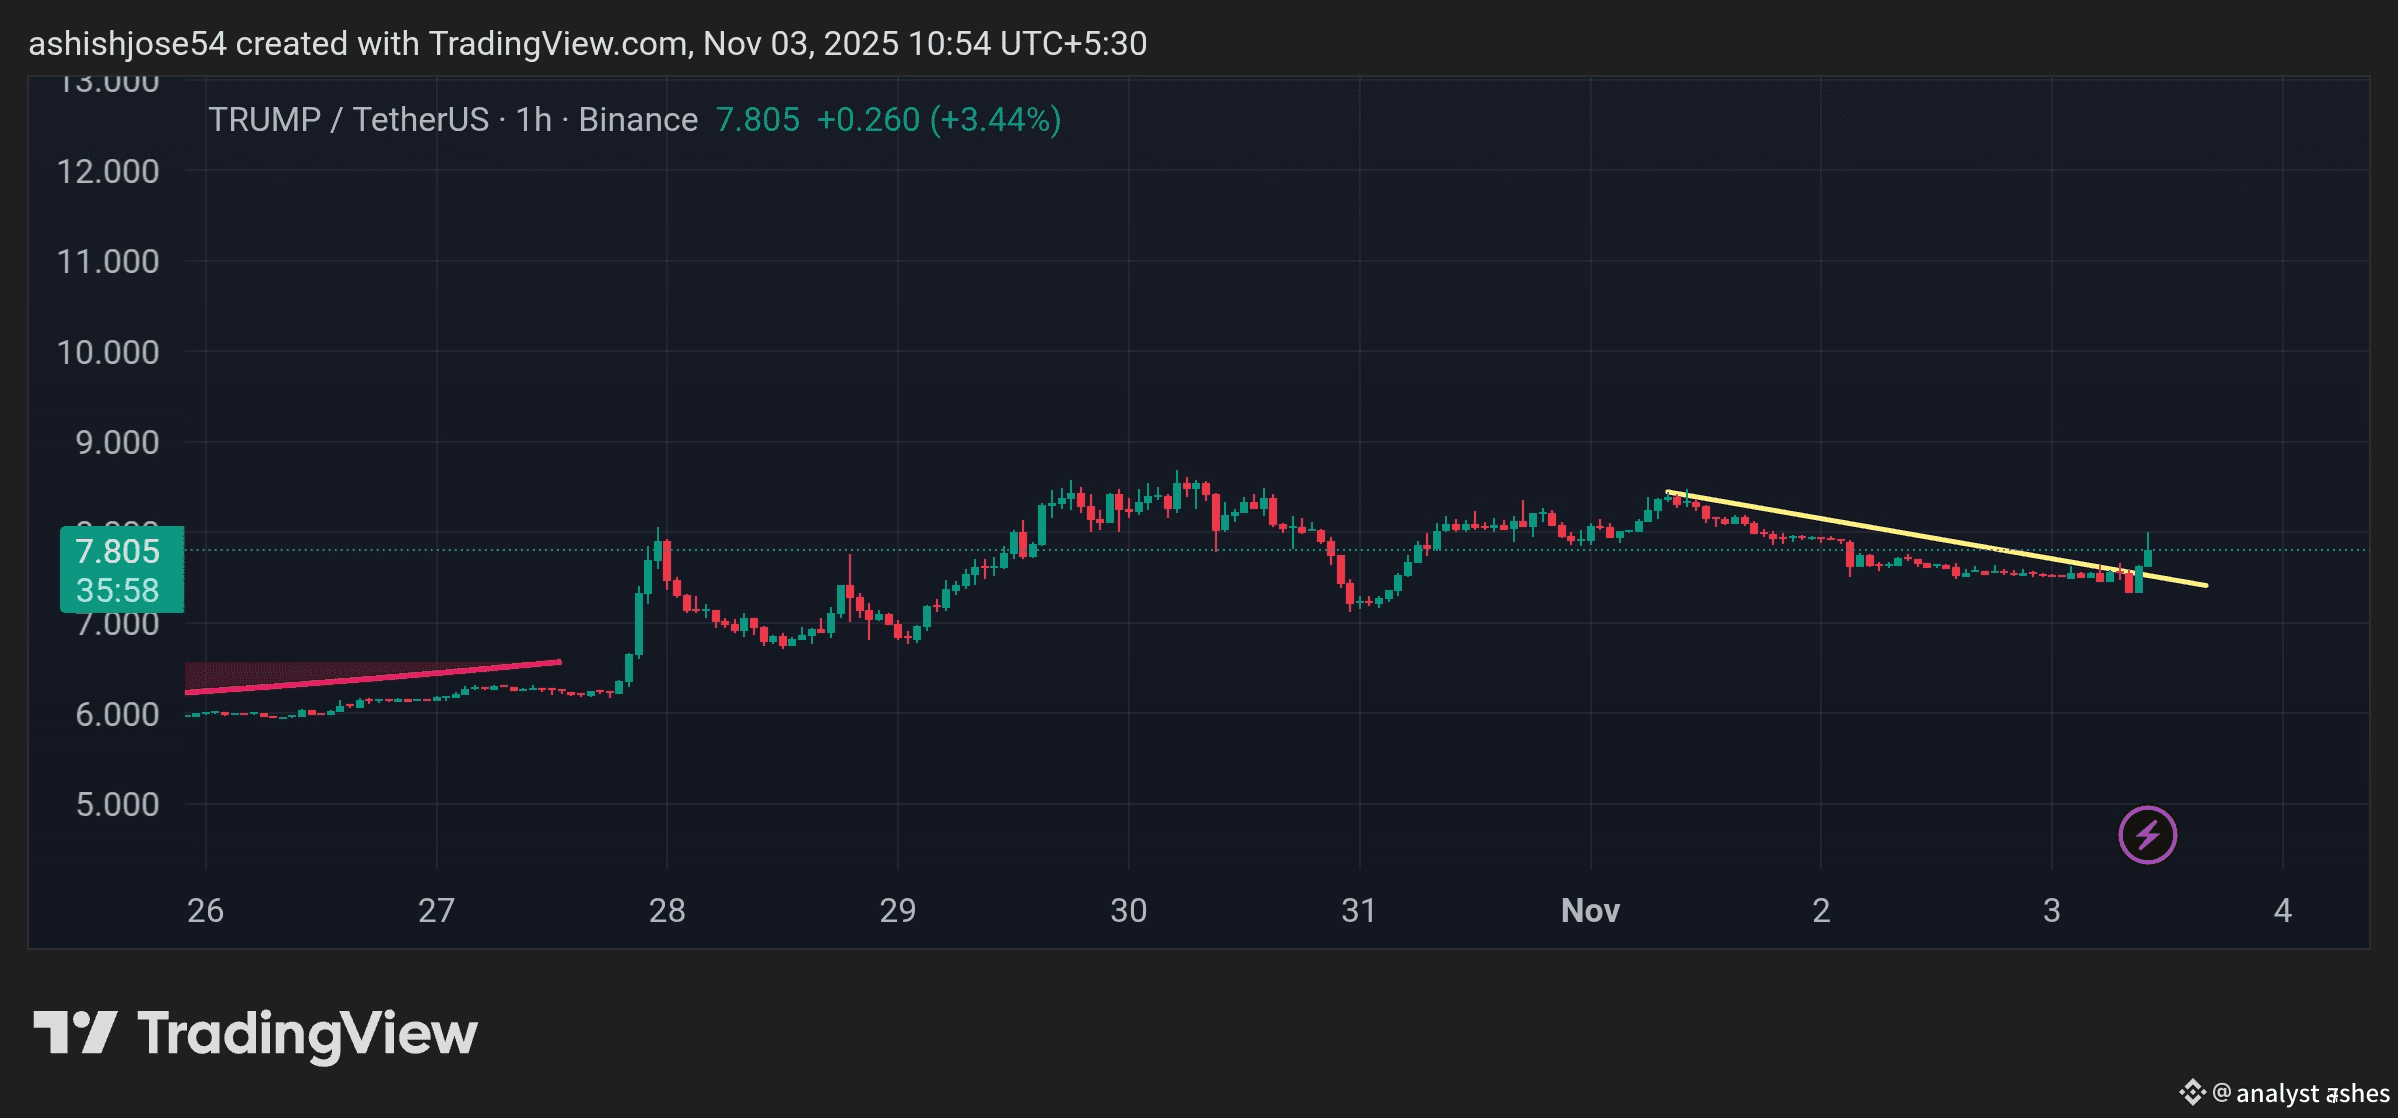The image size is (2398, 1118).
Task: Click the Binance diamond icon near analyst ashes
Action: point(2192,1092)
